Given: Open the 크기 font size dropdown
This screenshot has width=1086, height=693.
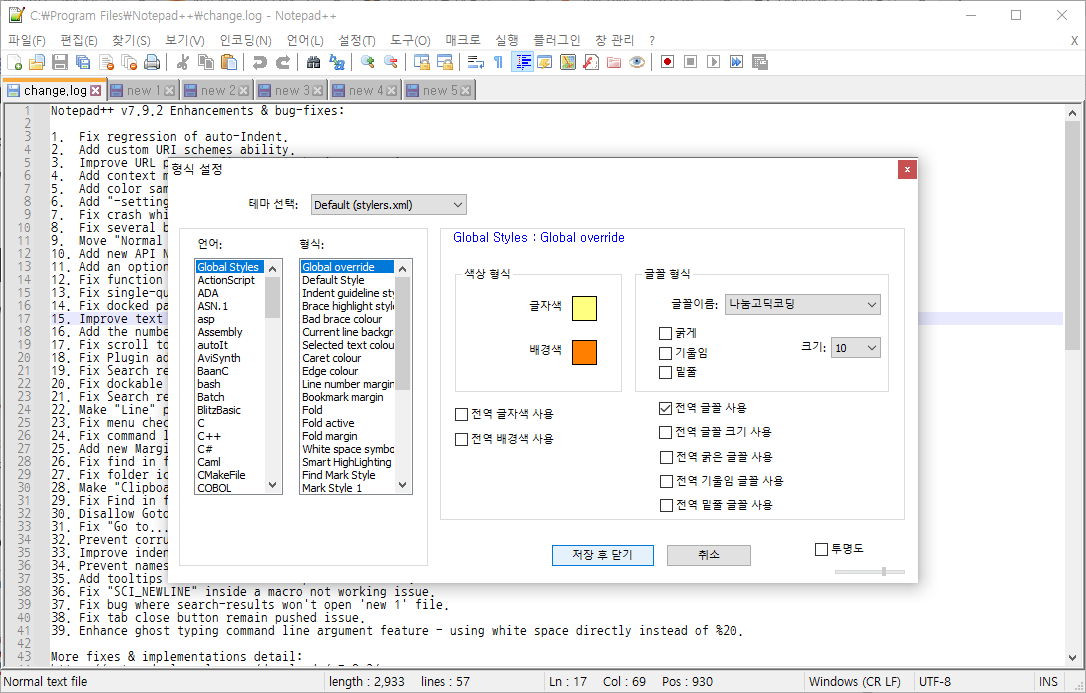Looking at the screenshot, I should coord(856,348).
